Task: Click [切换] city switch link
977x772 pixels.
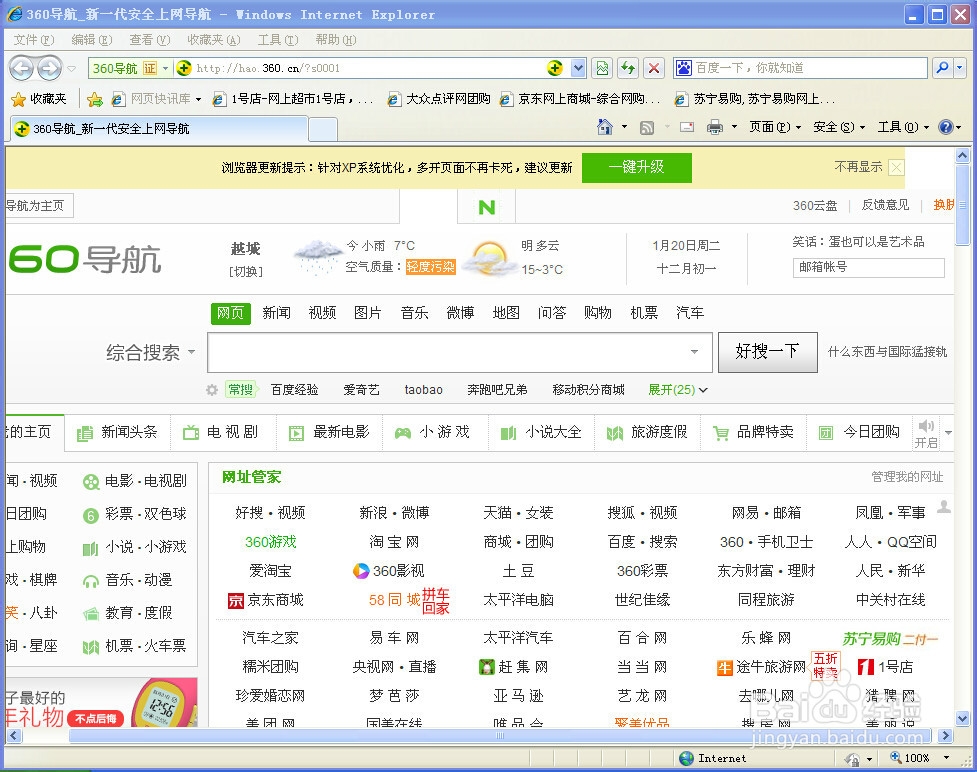Action: (x=245, y=272)
